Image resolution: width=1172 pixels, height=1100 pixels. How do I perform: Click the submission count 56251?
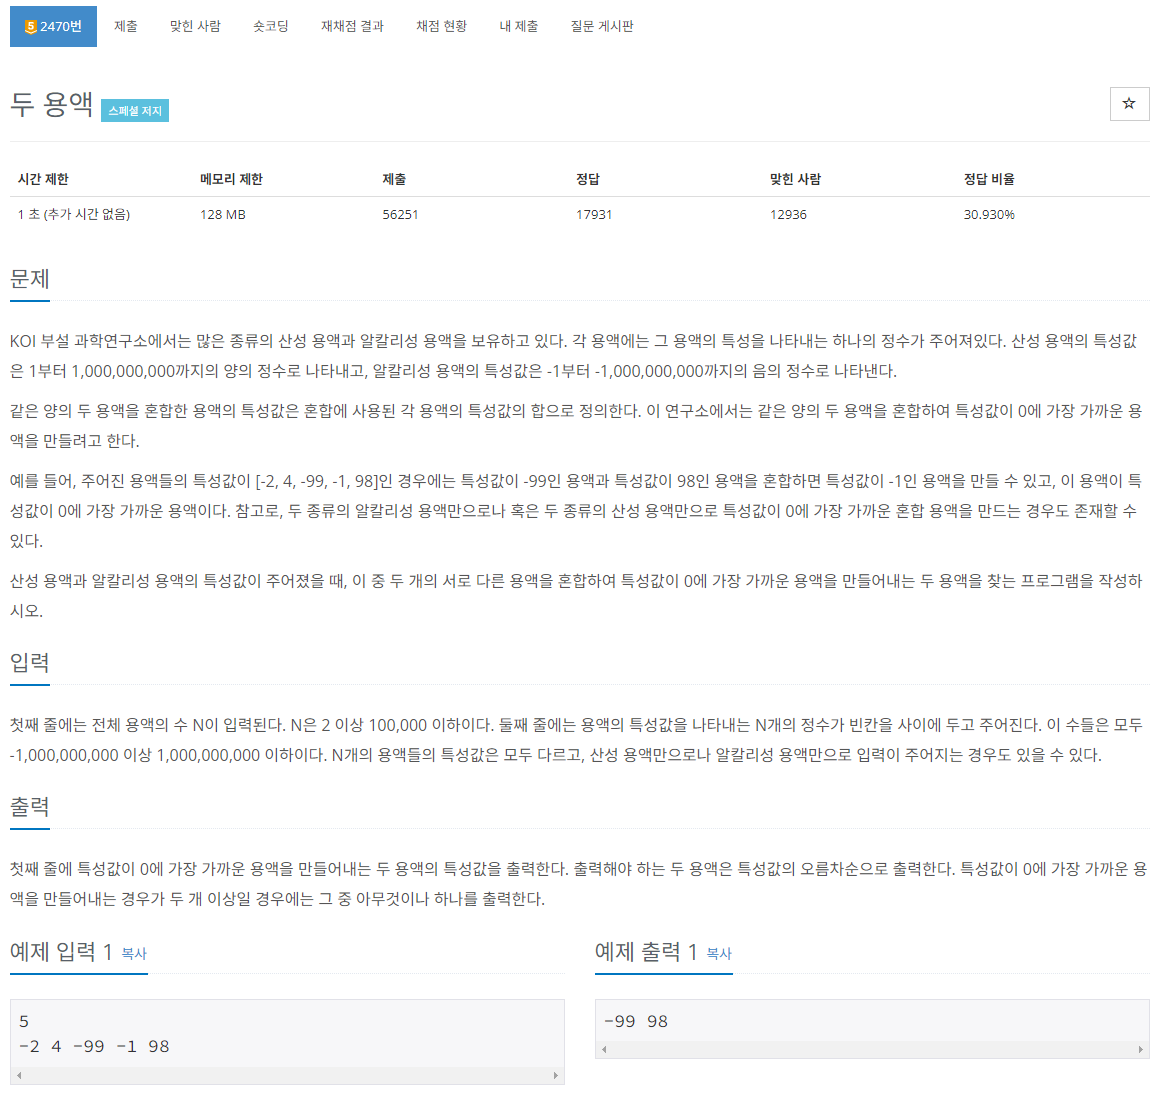click(400, 214)
